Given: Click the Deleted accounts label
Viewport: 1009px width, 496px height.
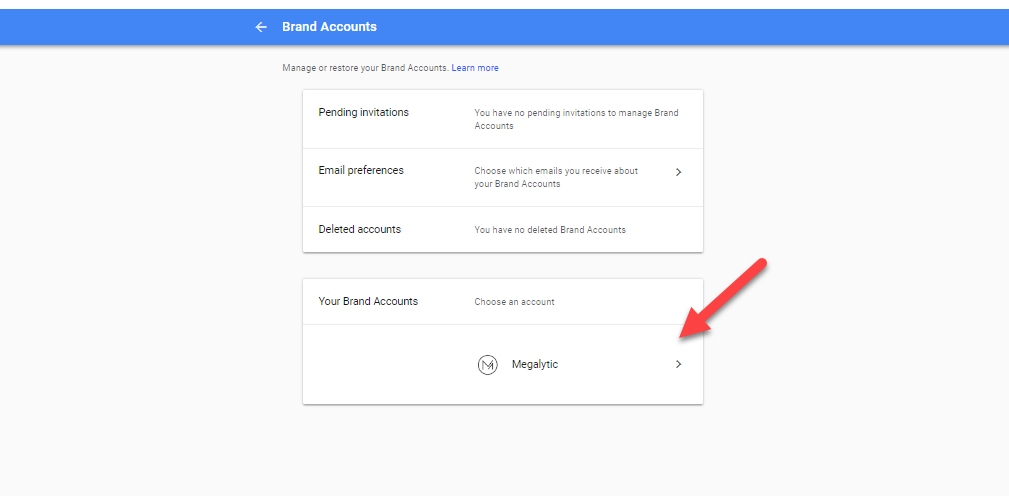Looking at the screenshot, I should pyautogui.click(x=359, y=229).
